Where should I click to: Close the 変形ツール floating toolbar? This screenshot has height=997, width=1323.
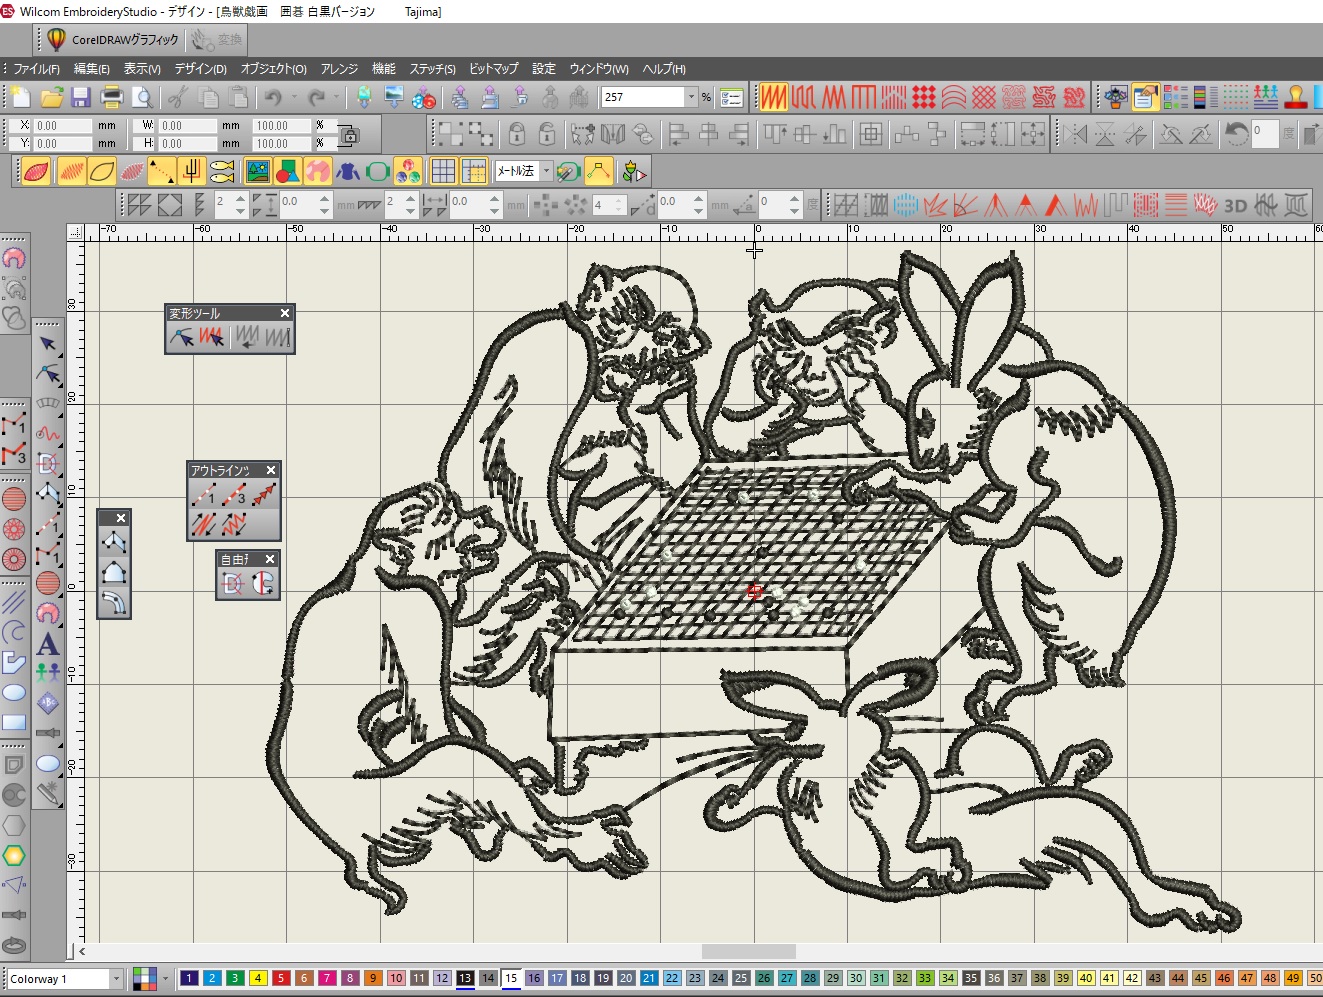click(x=285, y=313)
